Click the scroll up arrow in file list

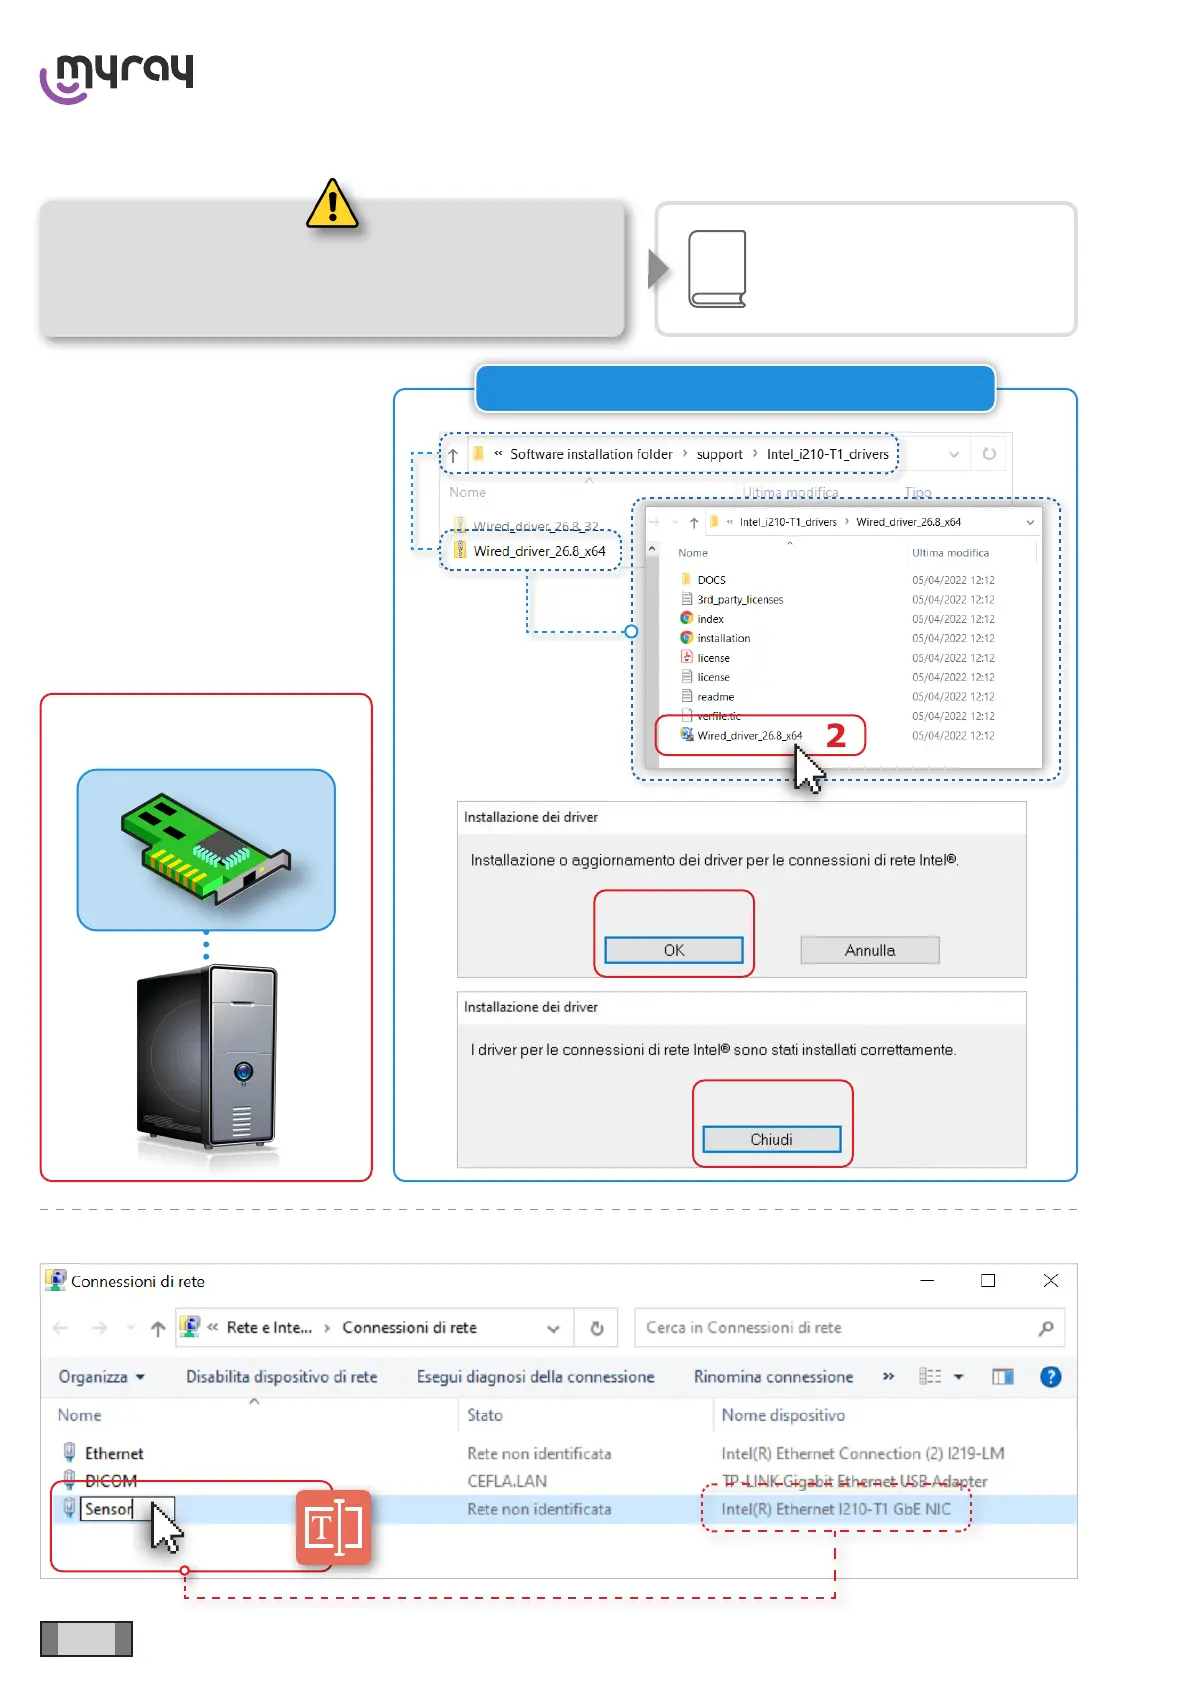(x=653, y=549)
